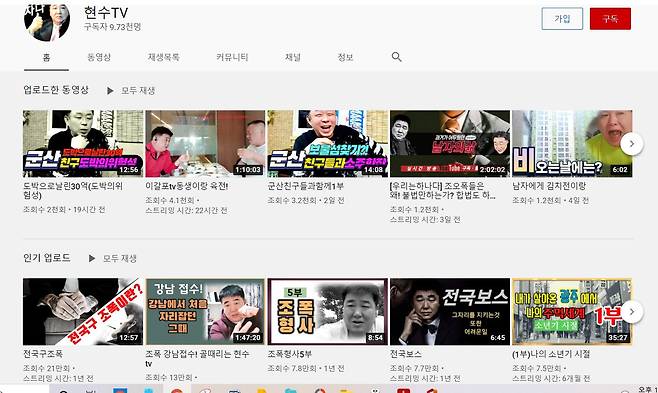Click the channel search magnifier icon

pos(397,57)
